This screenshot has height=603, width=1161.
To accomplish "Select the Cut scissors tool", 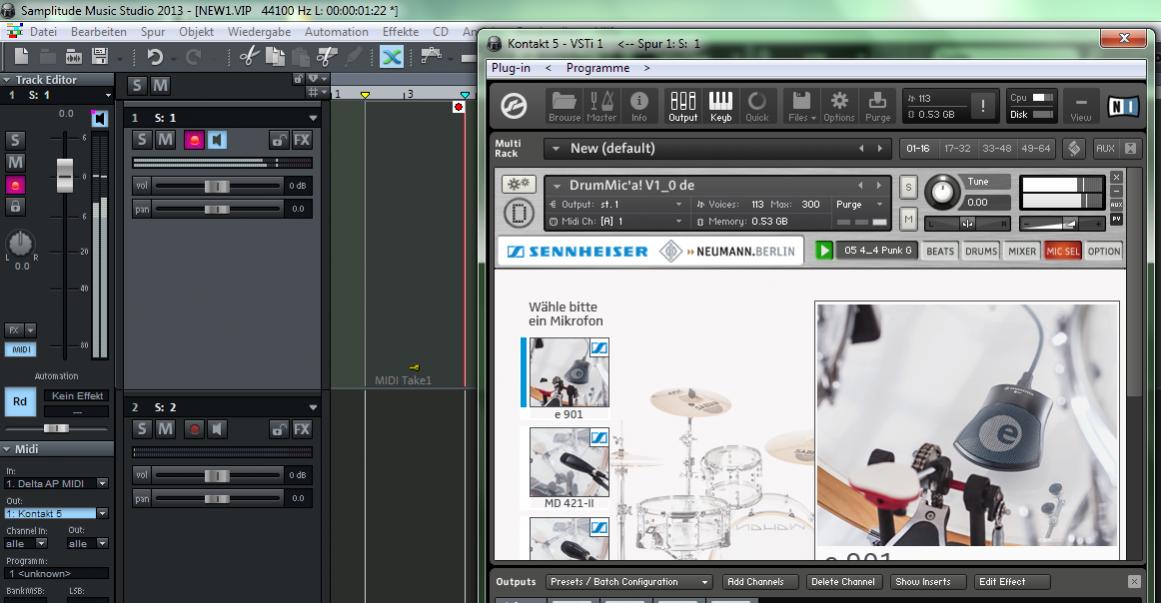I will coord(249,56).
